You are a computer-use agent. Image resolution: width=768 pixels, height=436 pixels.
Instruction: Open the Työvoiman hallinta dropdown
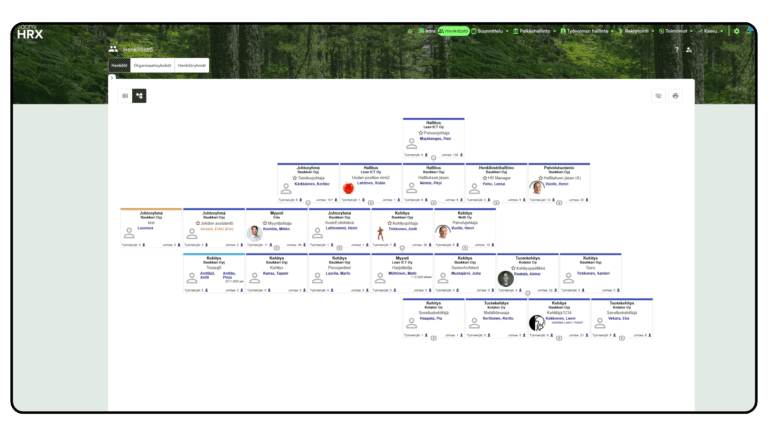point(591,31)
